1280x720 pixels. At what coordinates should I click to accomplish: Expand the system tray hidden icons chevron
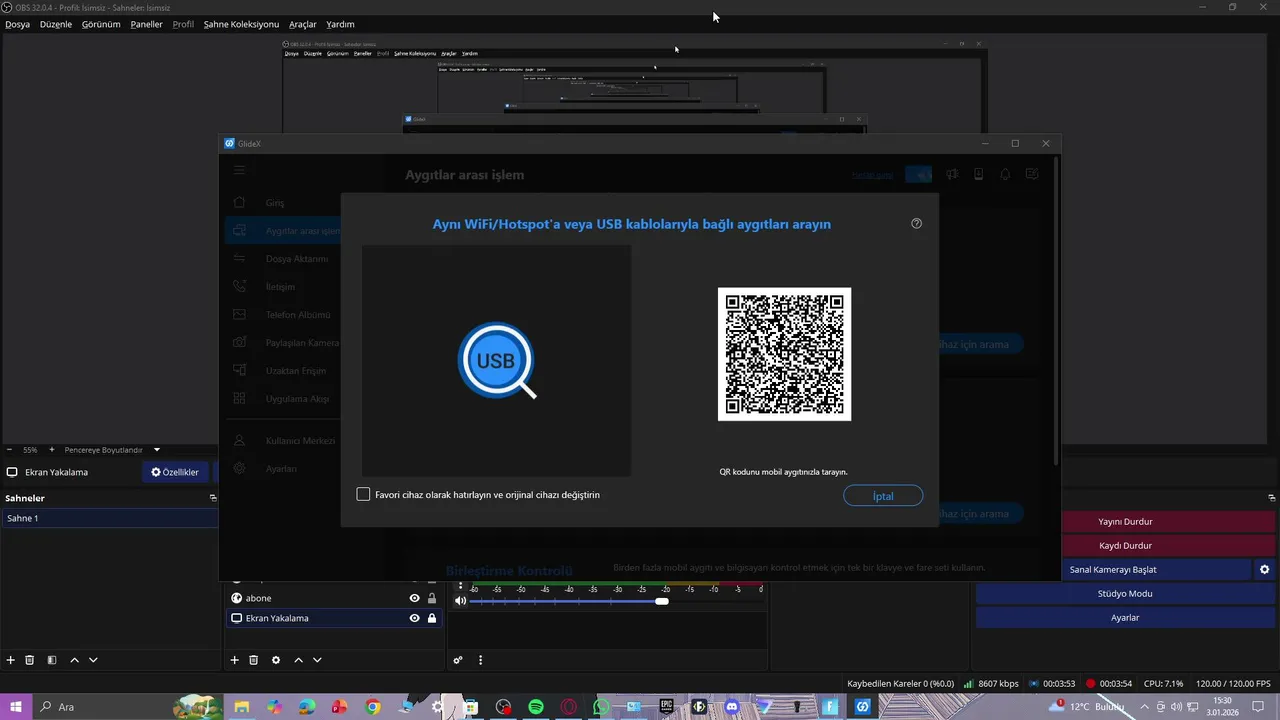pos(1145,707)
